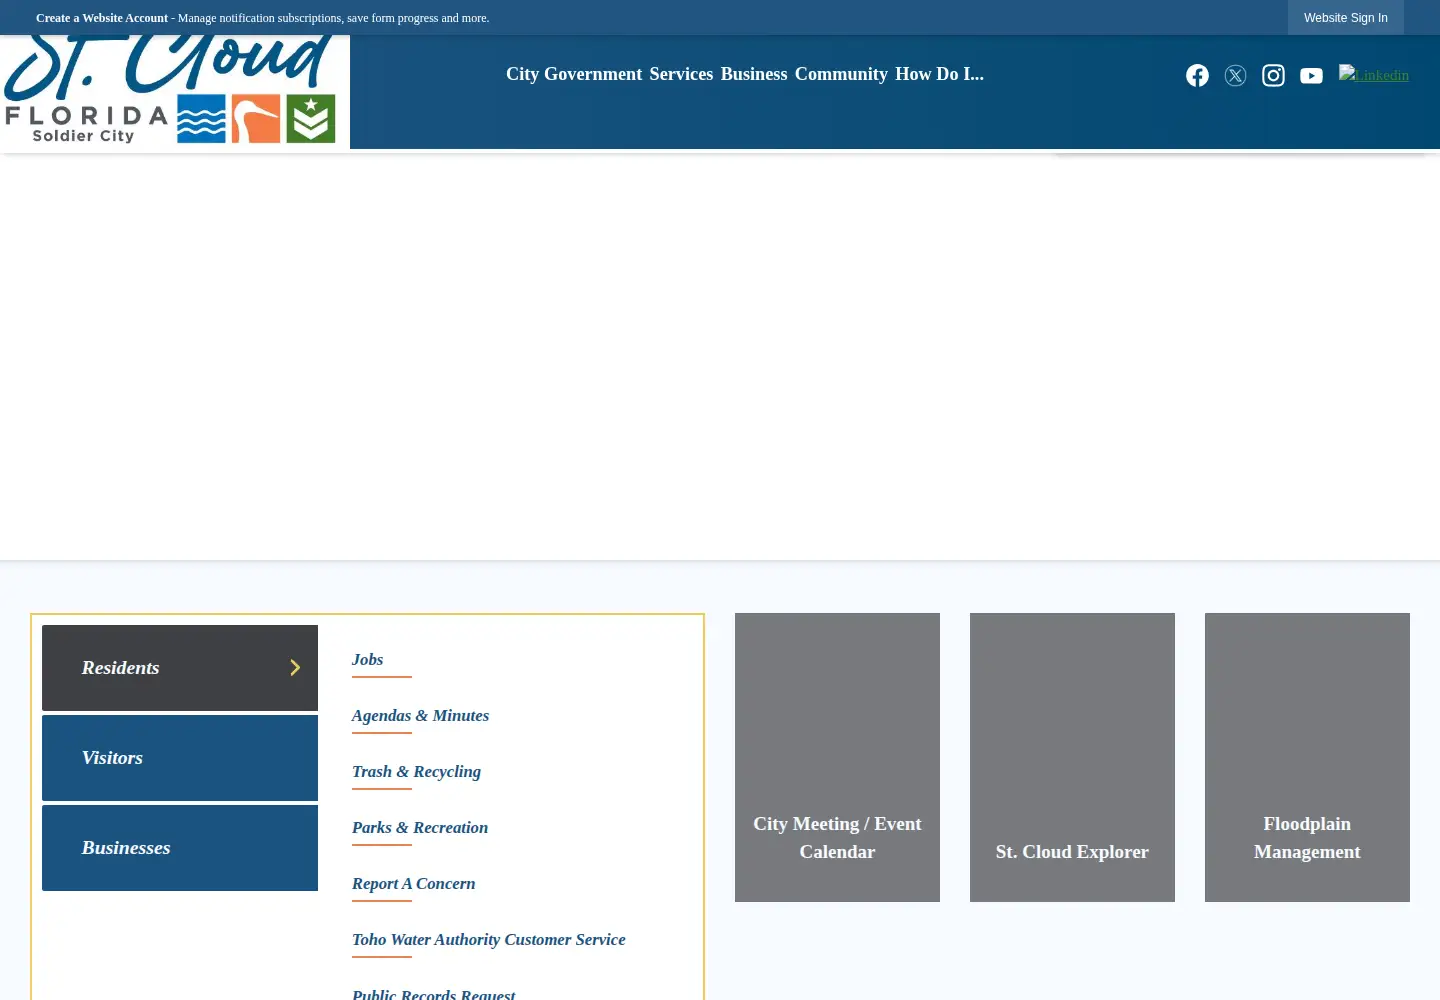This screenshot has width=1440, height=1000.
Task: Open the Jobs link
Action: pyautogui.click(x=368, y=660)
